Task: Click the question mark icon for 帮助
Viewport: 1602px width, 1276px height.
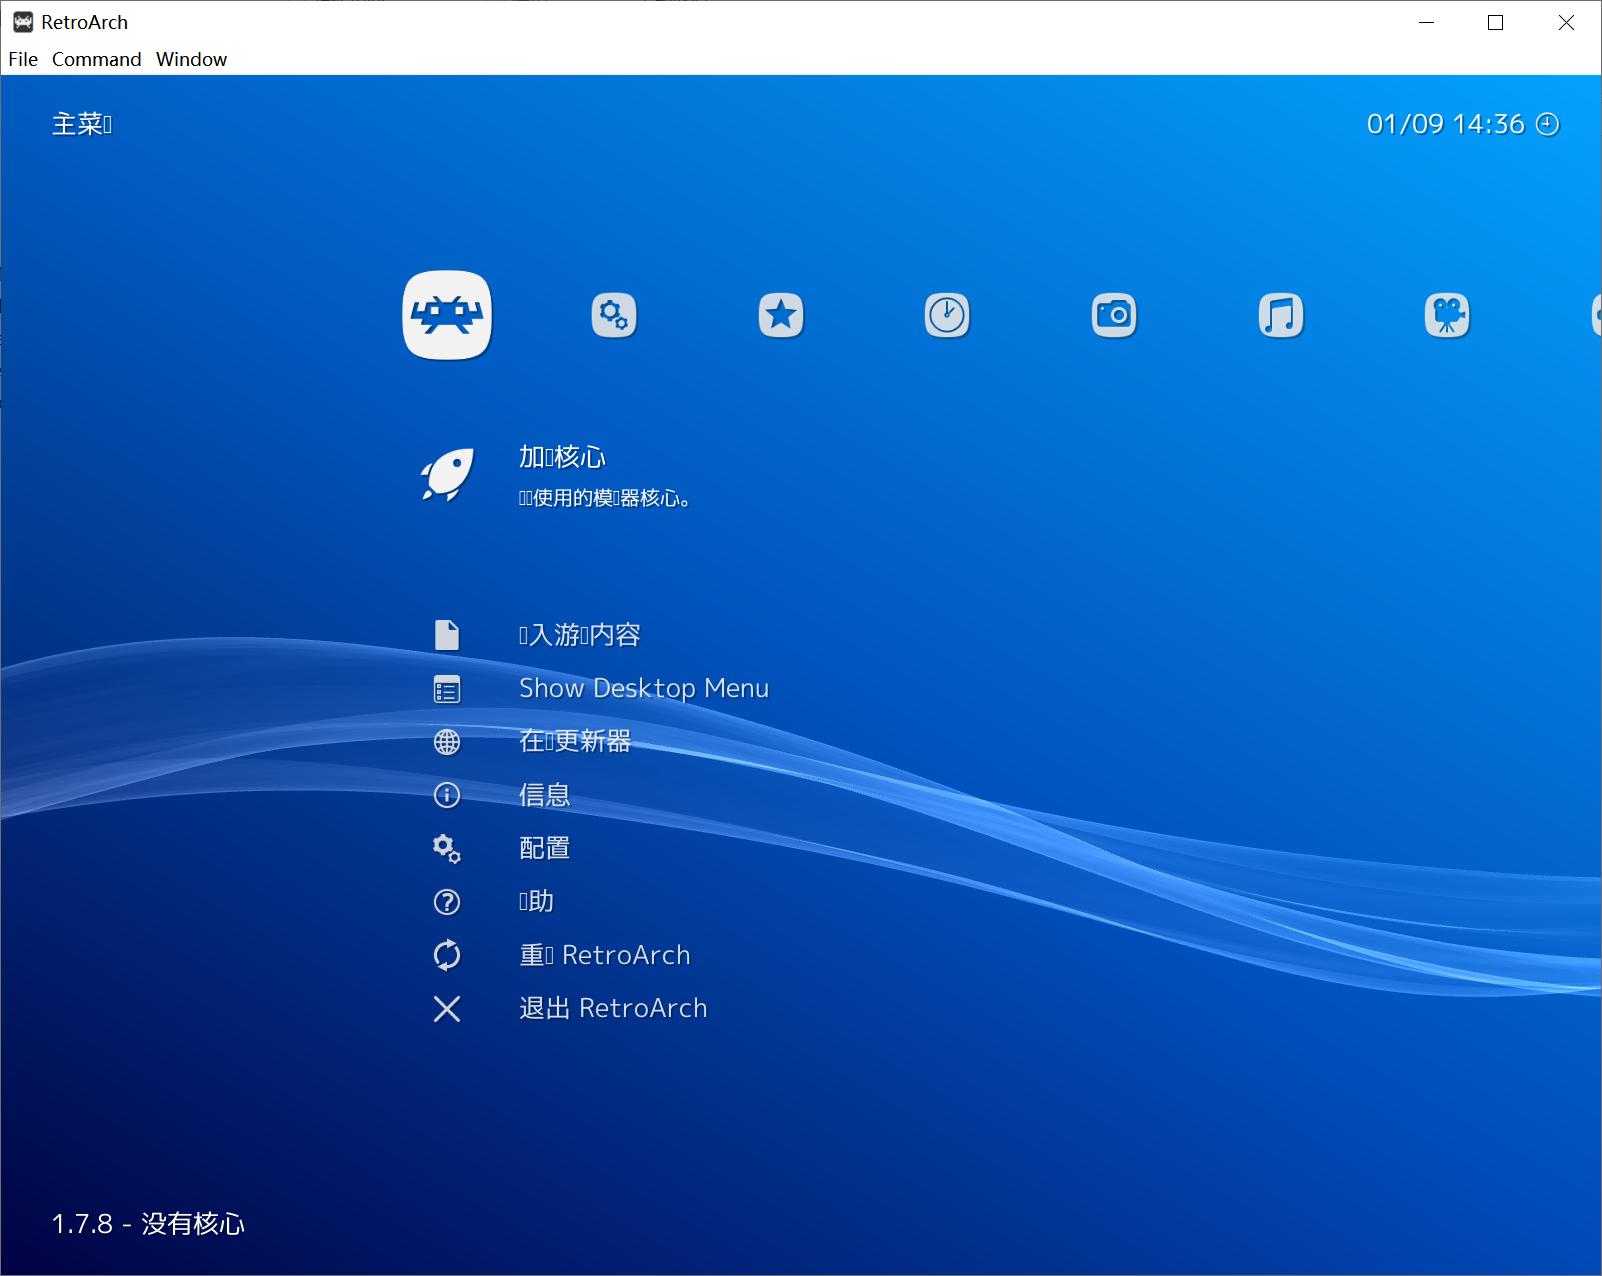Action: pos(447,902)
